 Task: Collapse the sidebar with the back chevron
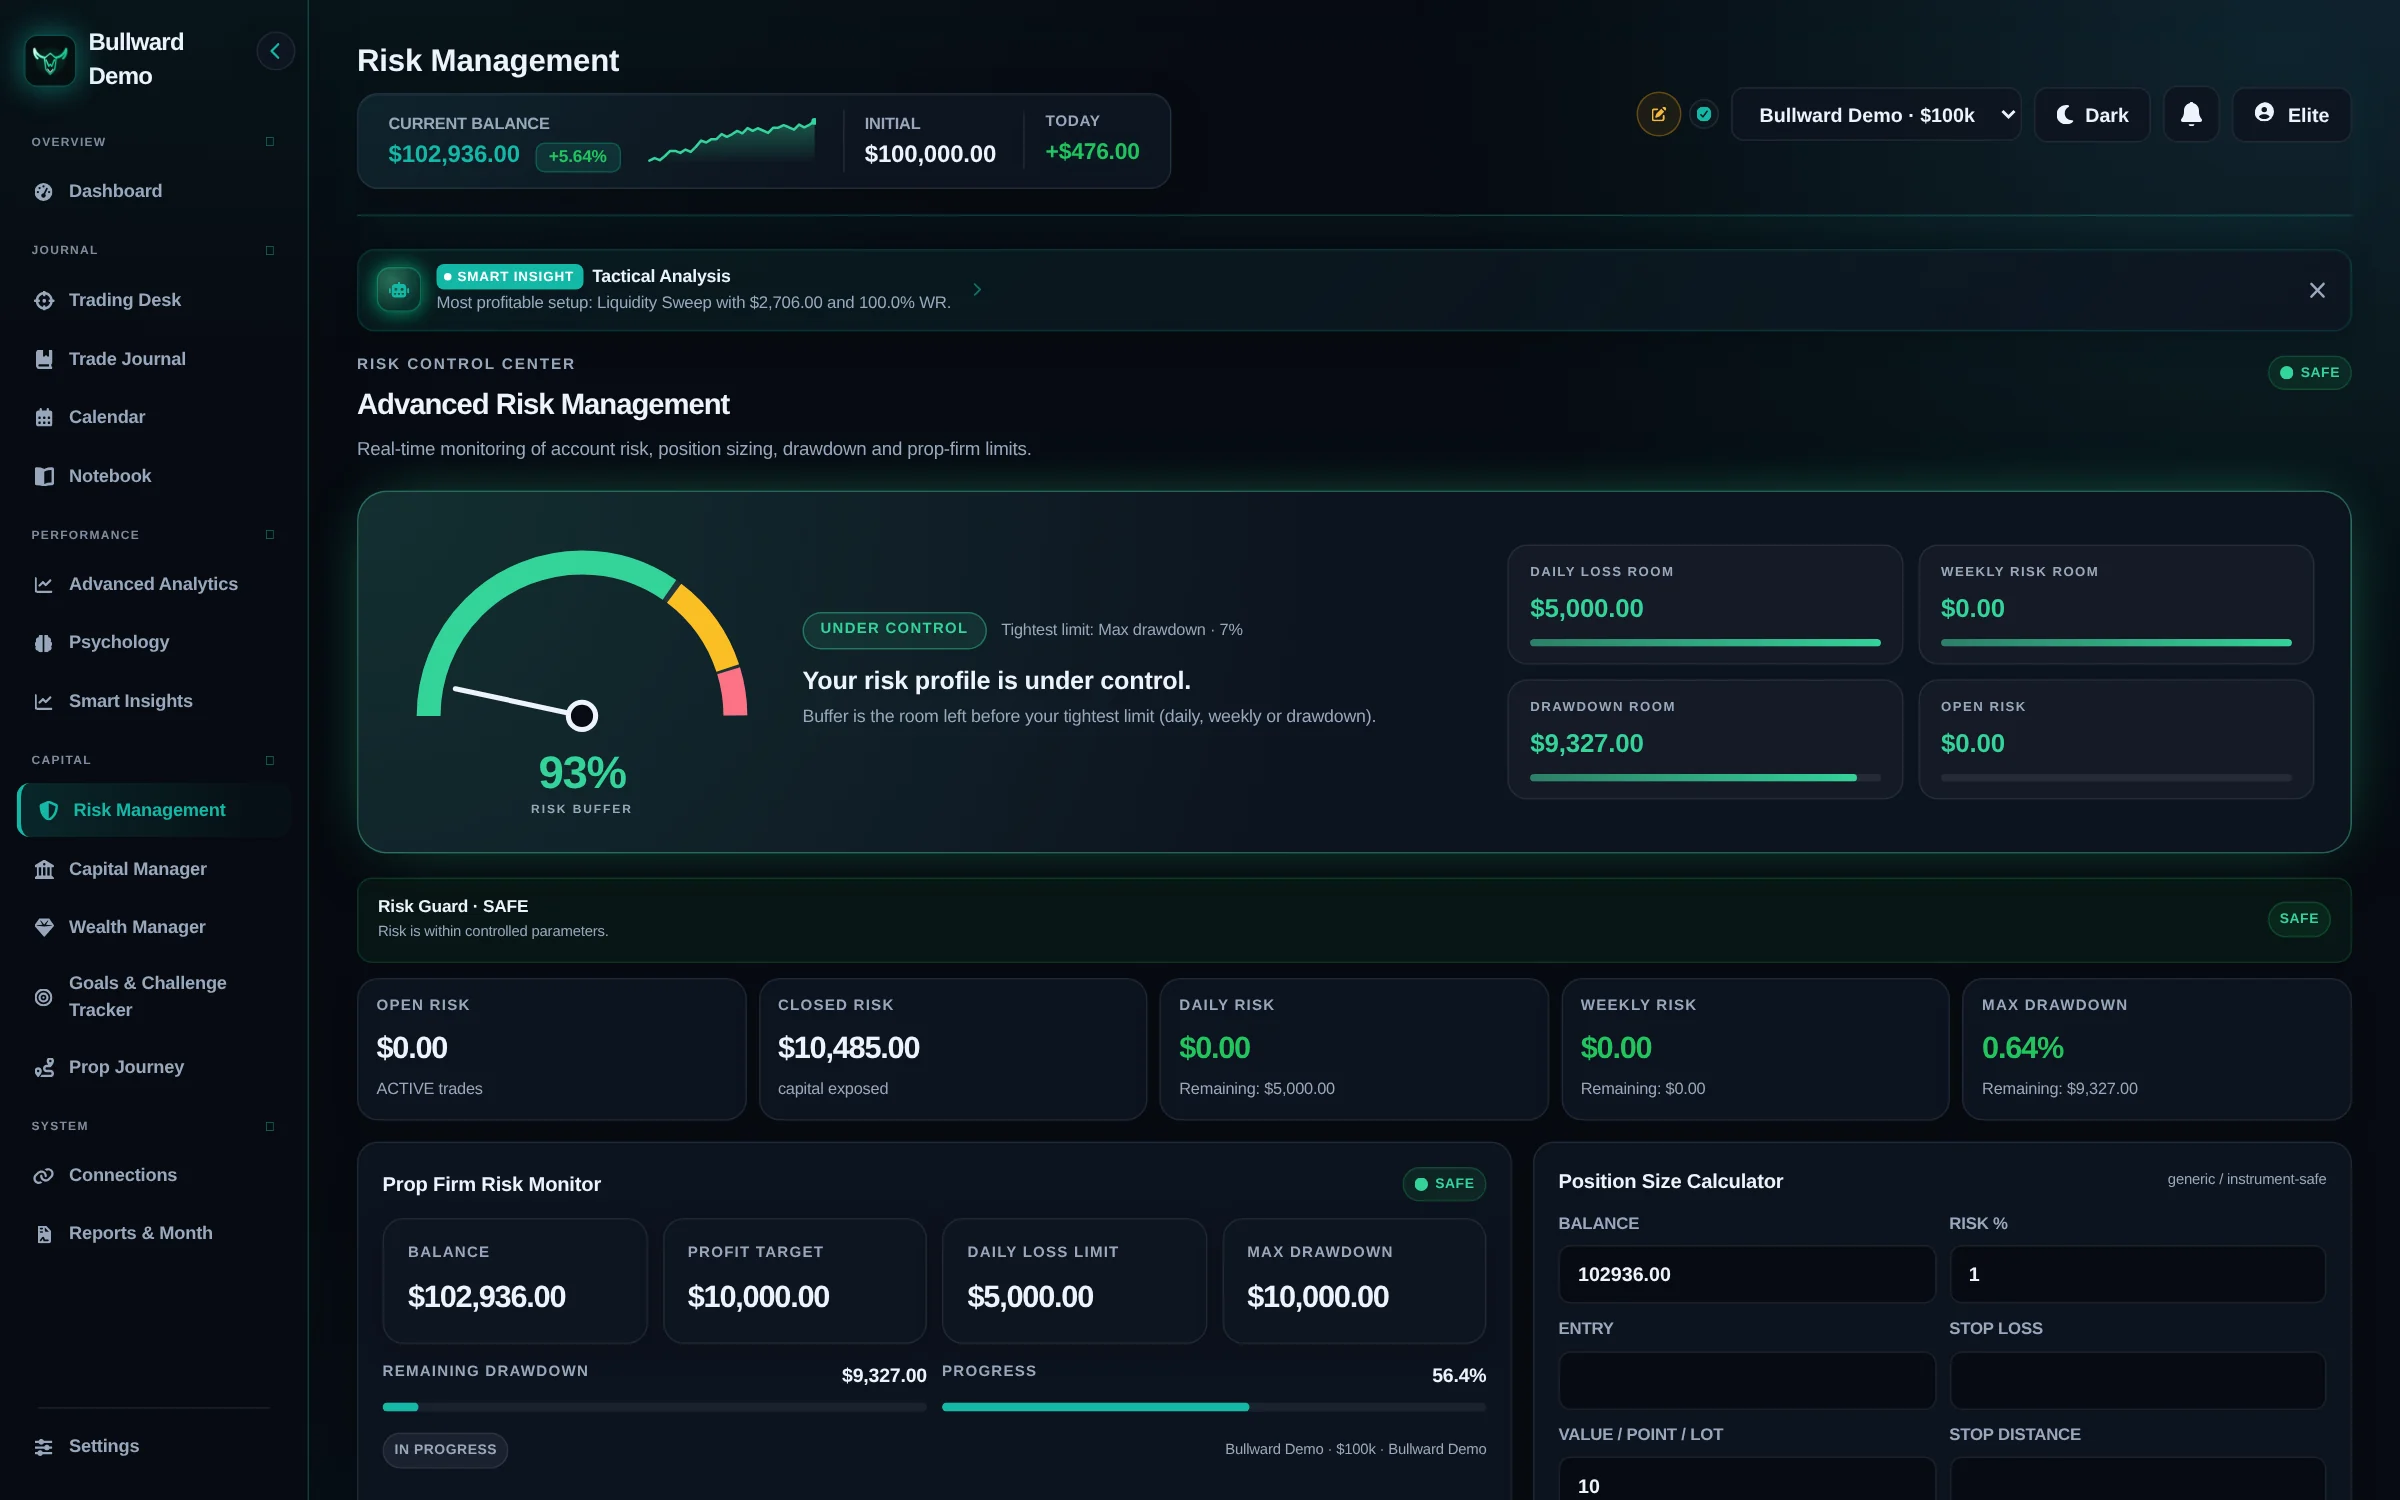(275, 51)
